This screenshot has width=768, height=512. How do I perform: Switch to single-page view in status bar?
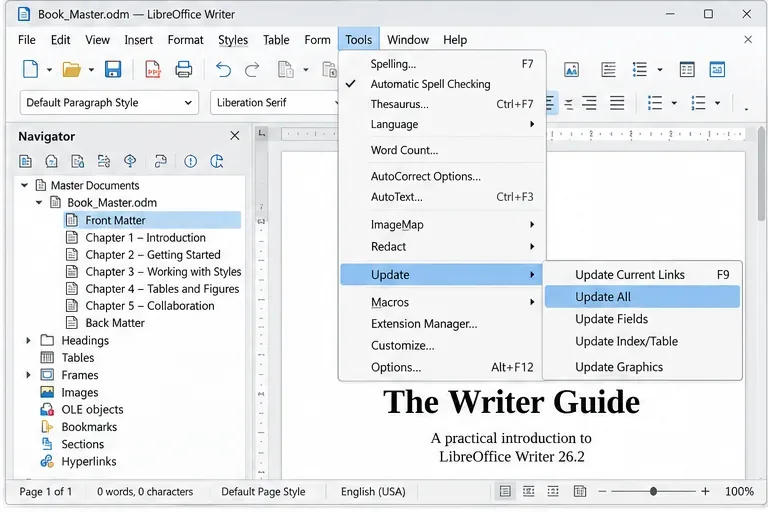[x=505, y=491]
